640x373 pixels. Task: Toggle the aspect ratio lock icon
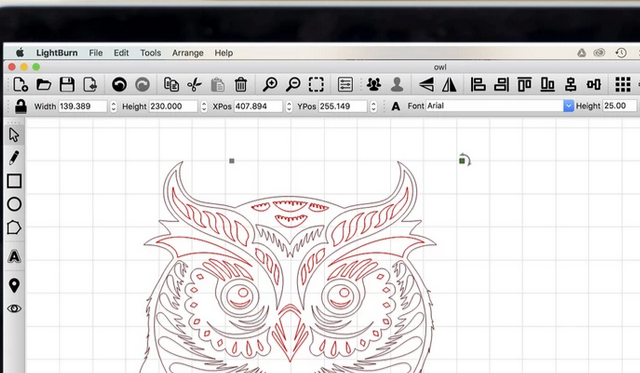click(x=20, y=106)
